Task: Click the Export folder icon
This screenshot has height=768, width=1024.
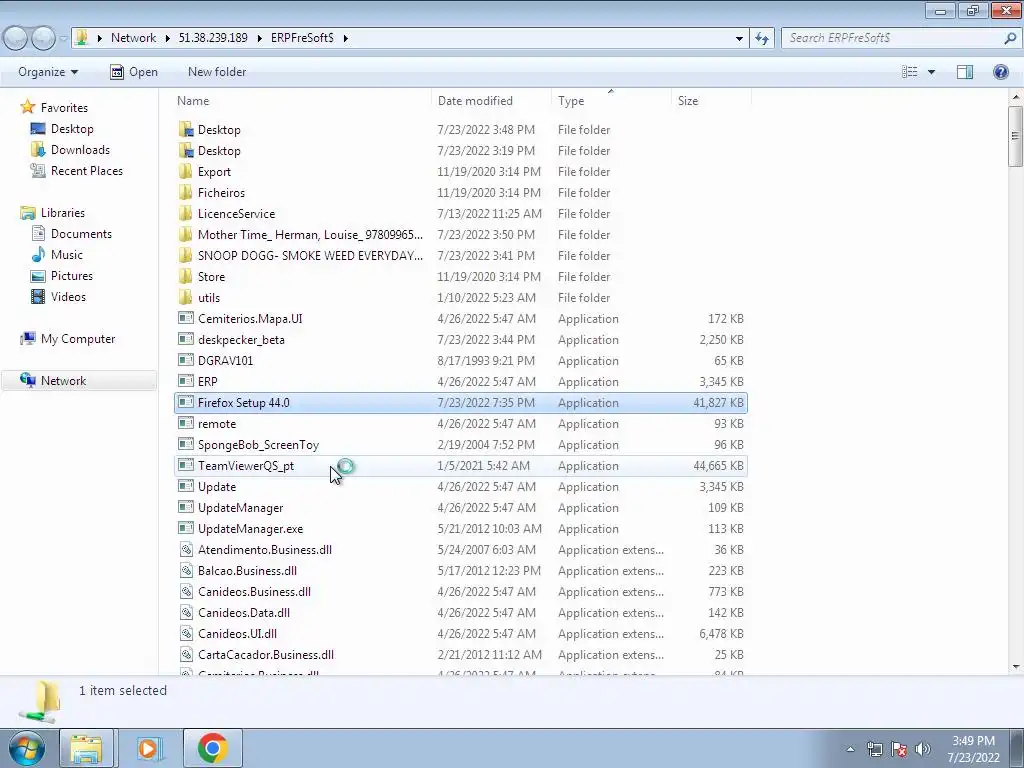Action: pos(186,172)
